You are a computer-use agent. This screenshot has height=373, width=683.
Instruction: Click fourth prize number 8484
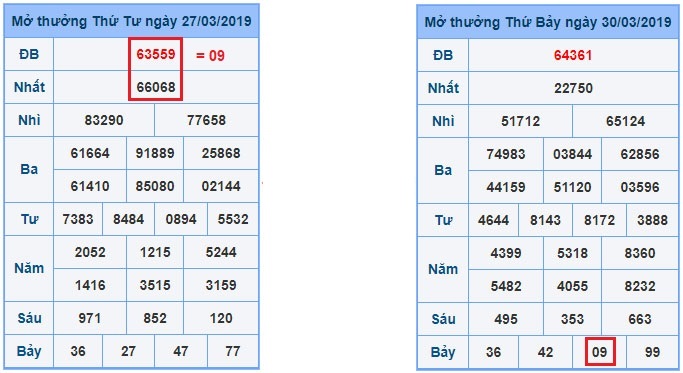128,219
